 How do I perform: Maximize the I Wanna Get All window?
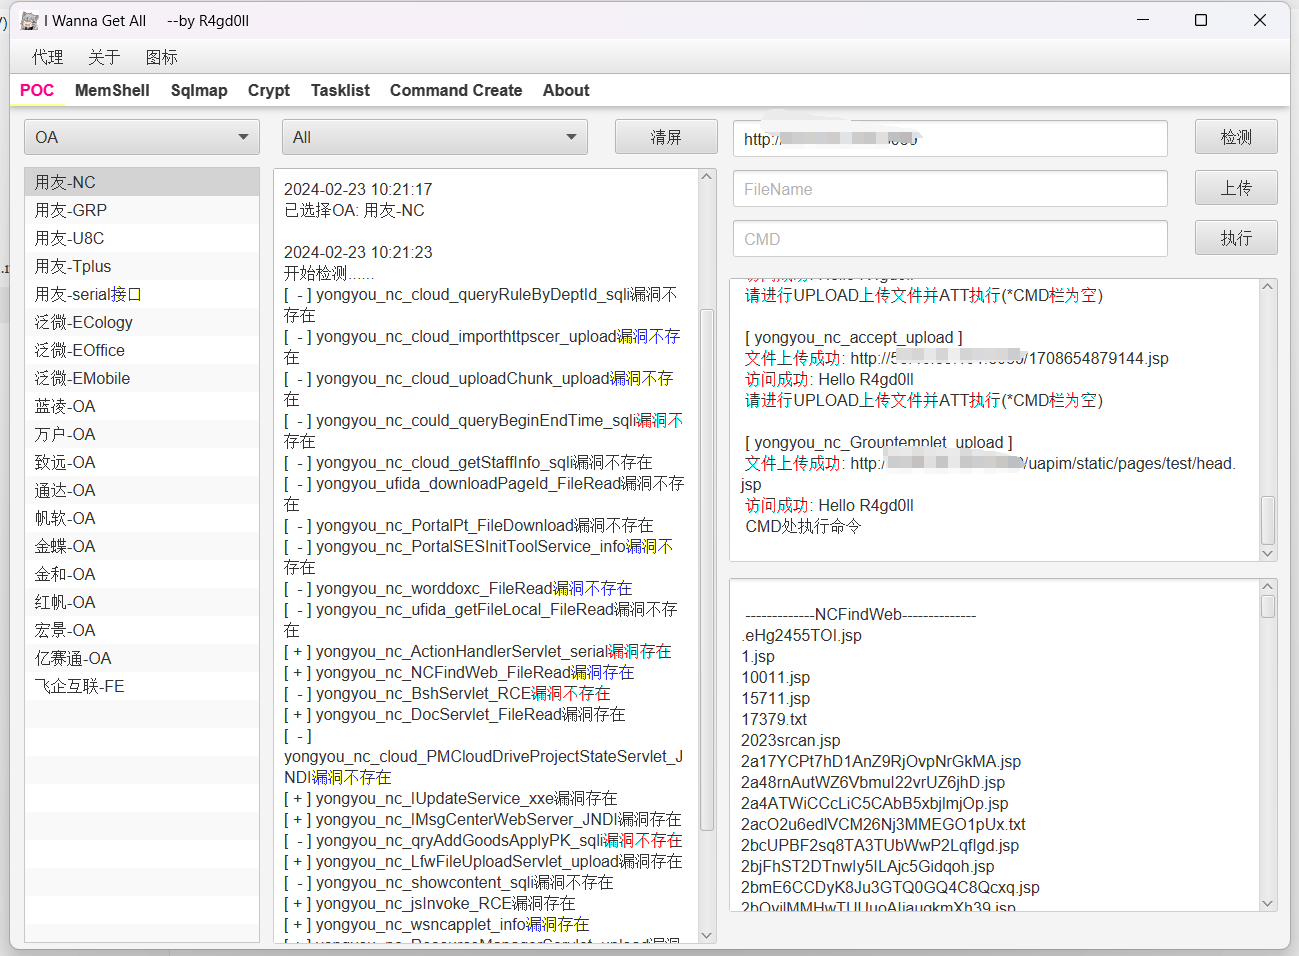click(1201, 20)
